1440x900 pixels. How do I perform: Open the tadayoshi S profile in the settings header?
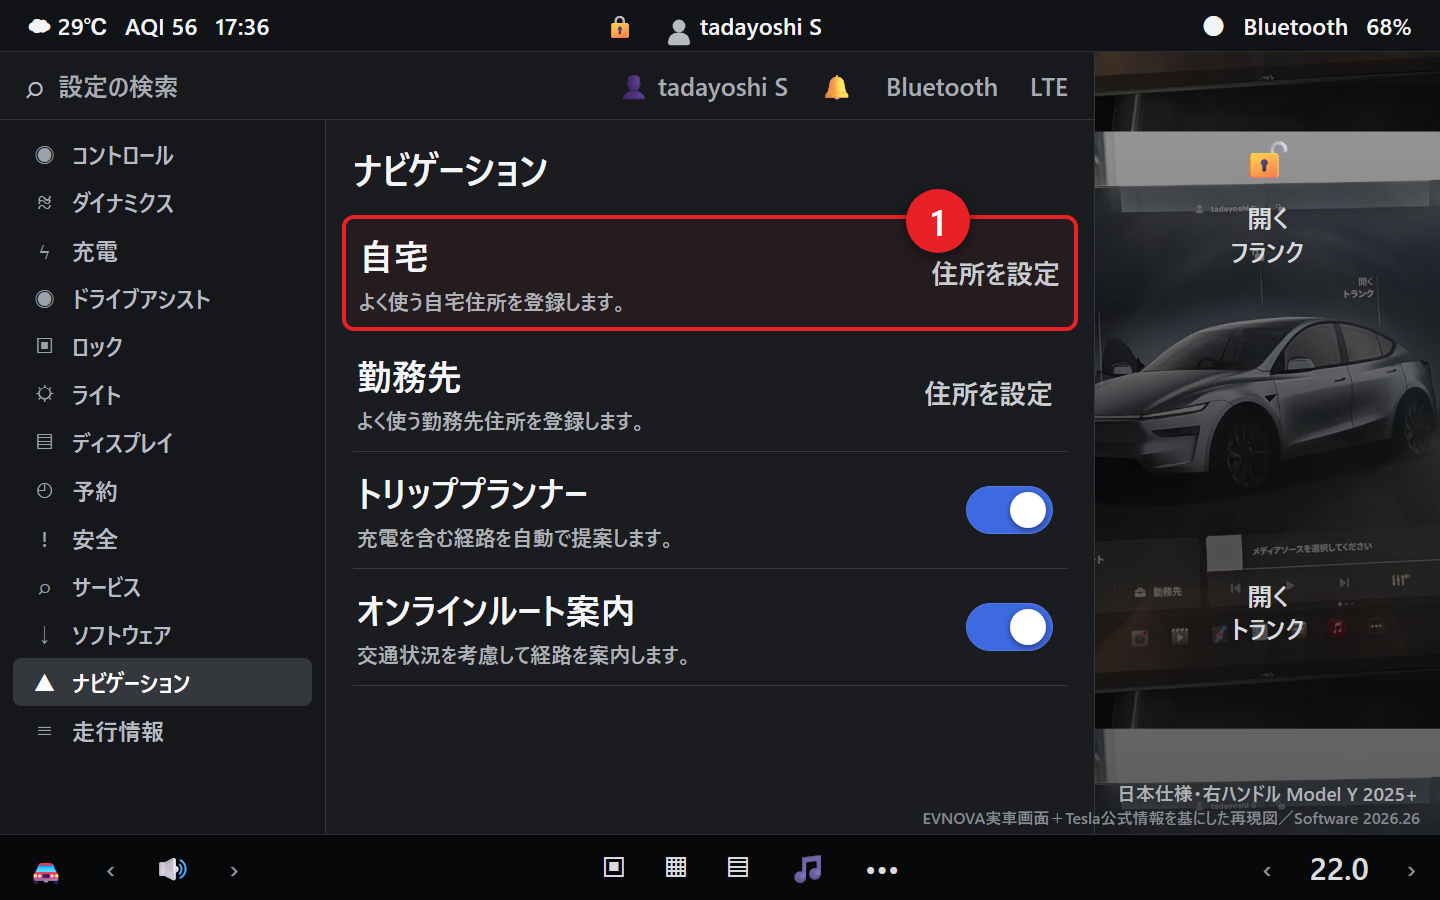[x=705, y=88]
